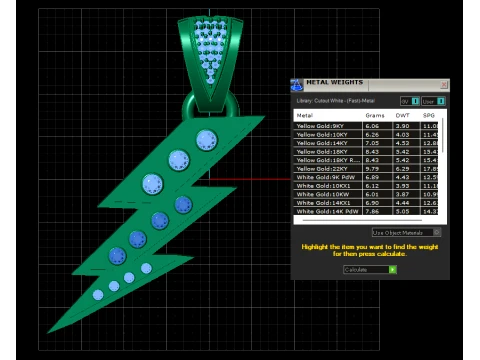480x360 pixels.
Task: Click the Metal Weights flask icon
Action: coord(297,85)
